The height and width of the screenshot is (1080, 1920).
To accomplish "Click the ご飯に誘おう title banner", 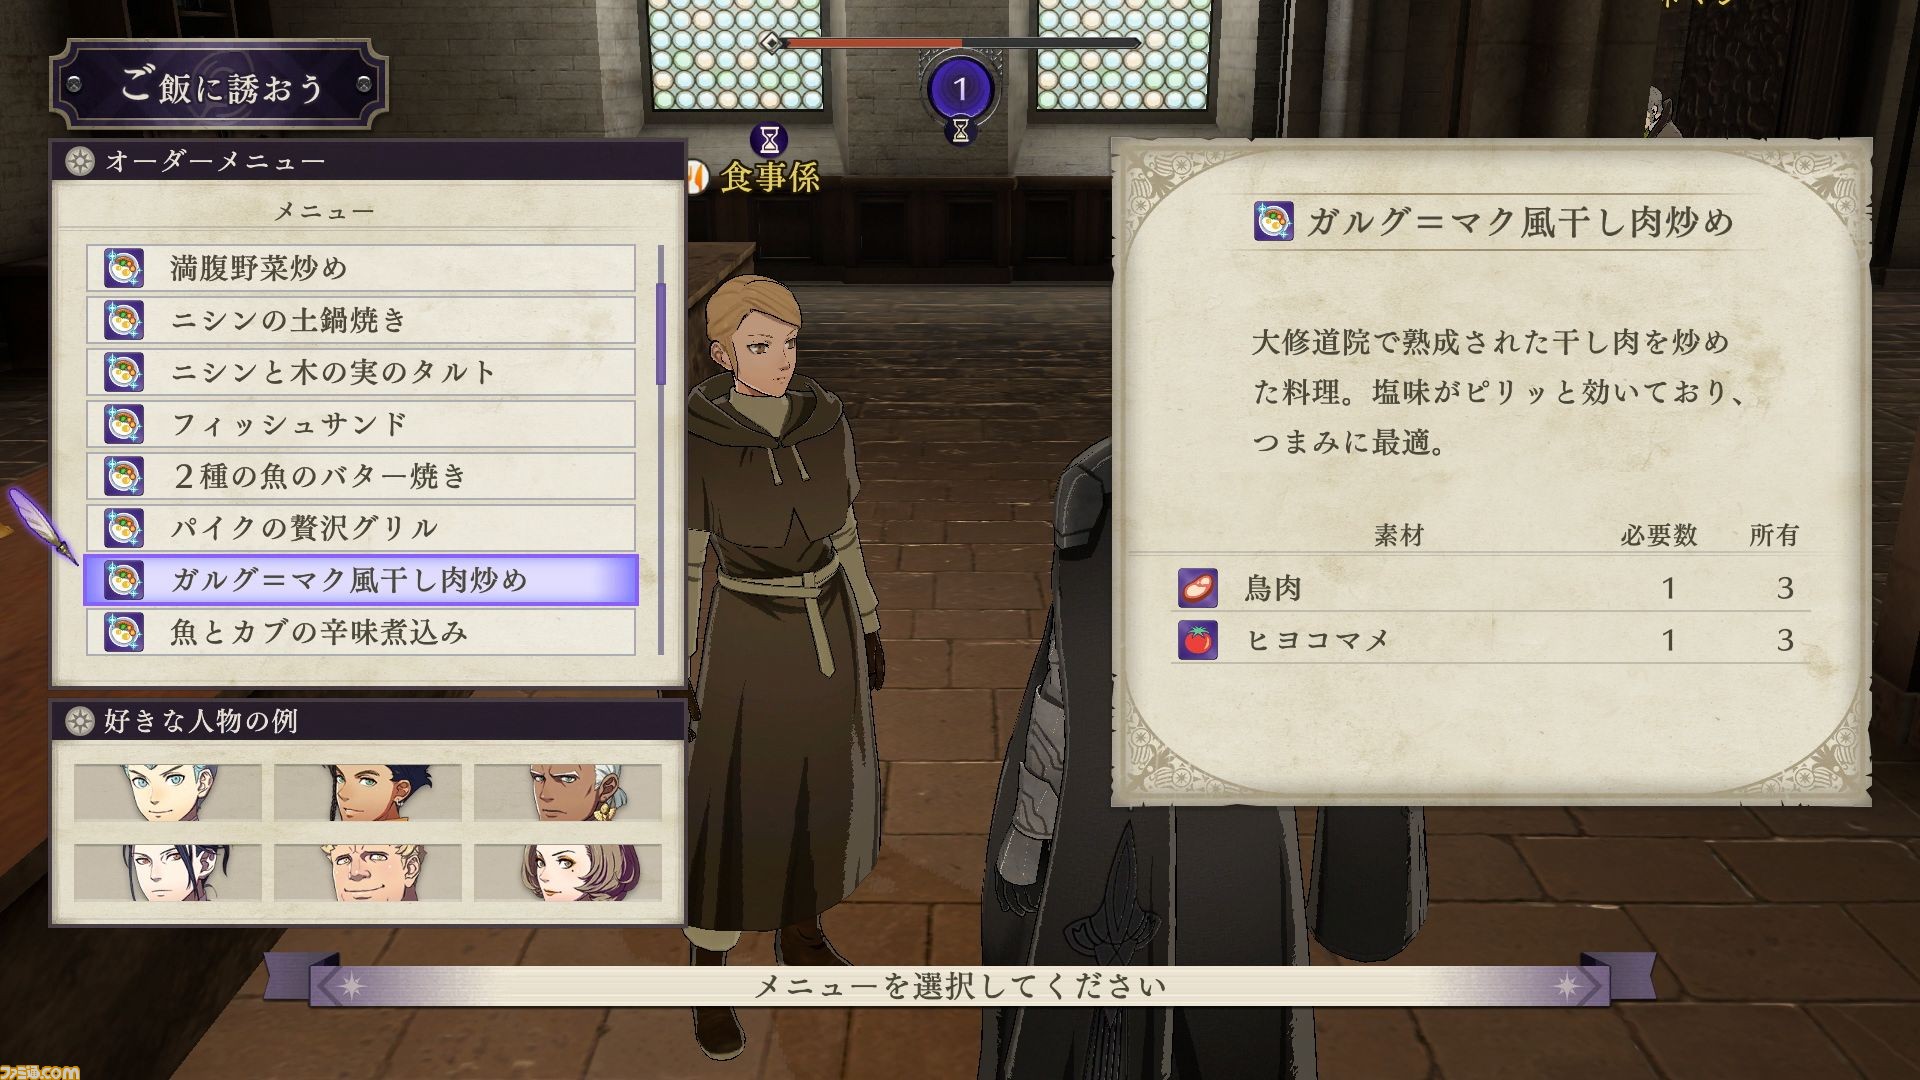I will click(x=219, y=86).
